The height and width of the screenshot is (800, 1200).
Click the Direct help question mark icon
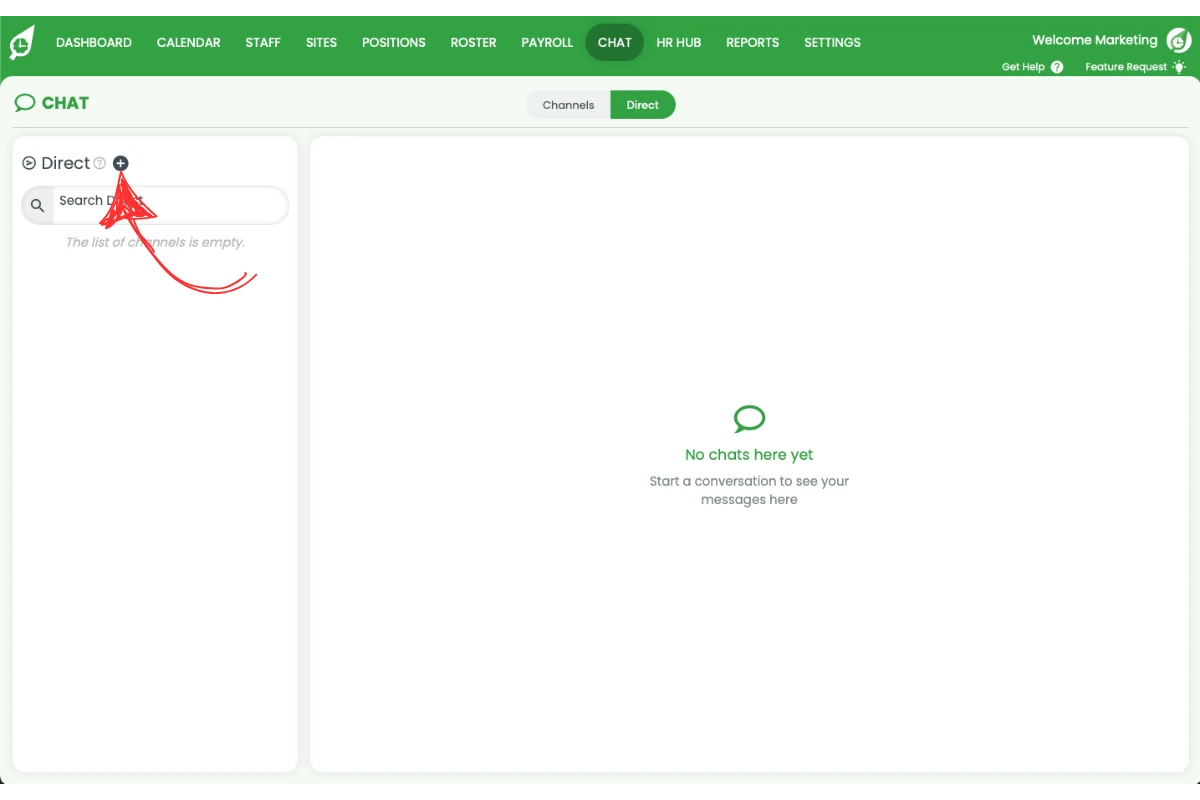[x=99, y=163]
